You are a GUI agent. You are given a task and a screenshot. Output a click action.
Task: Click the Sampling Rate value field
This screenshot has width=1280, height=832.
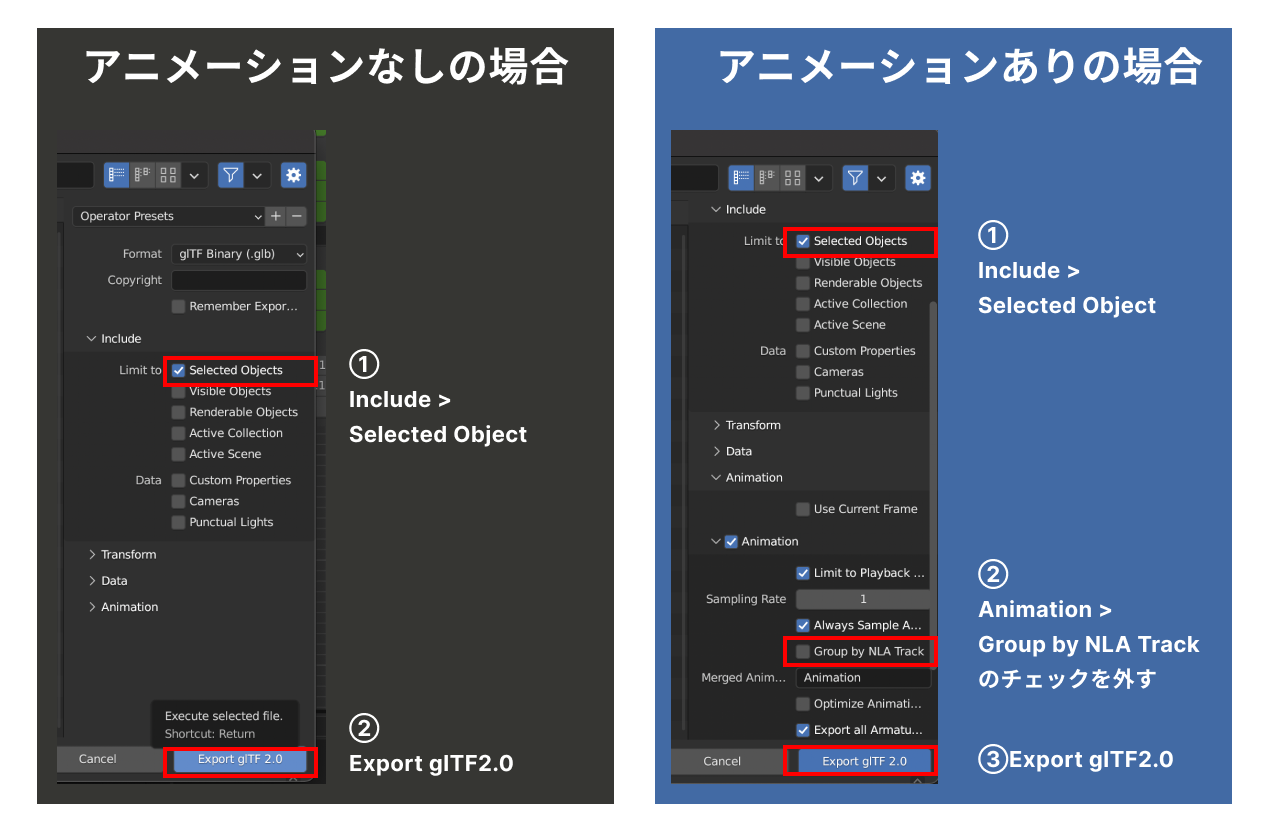(862, 599)
